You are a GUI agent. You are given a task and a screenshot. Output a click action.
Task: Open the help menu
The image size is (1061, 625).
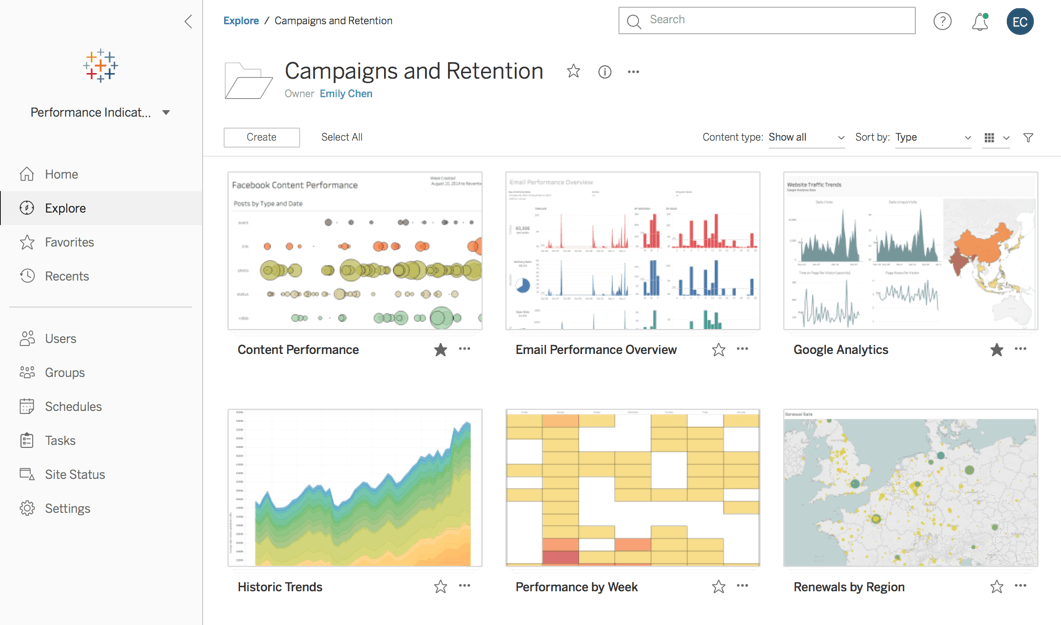tap(942, 20)
